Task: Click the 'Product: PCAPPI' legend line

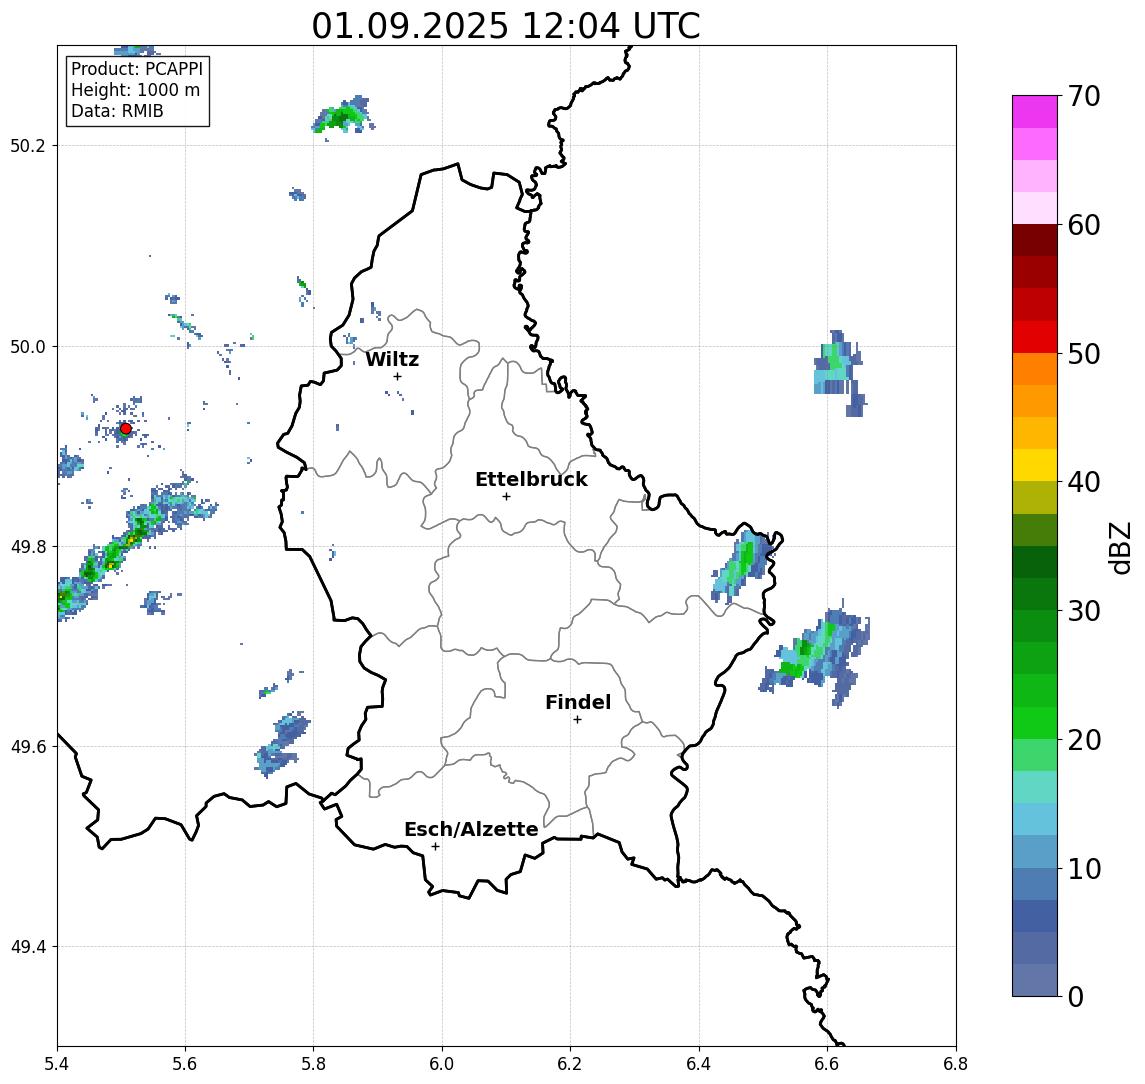Action: point(137,69)
